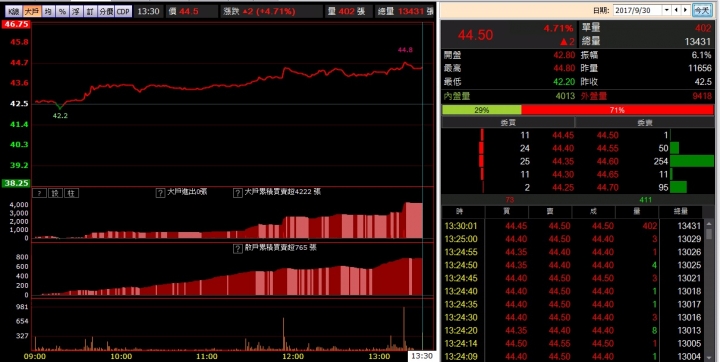Click the 44.45 best bid price
The width and height of the screenshot is (720, 362).
[563, 136]
